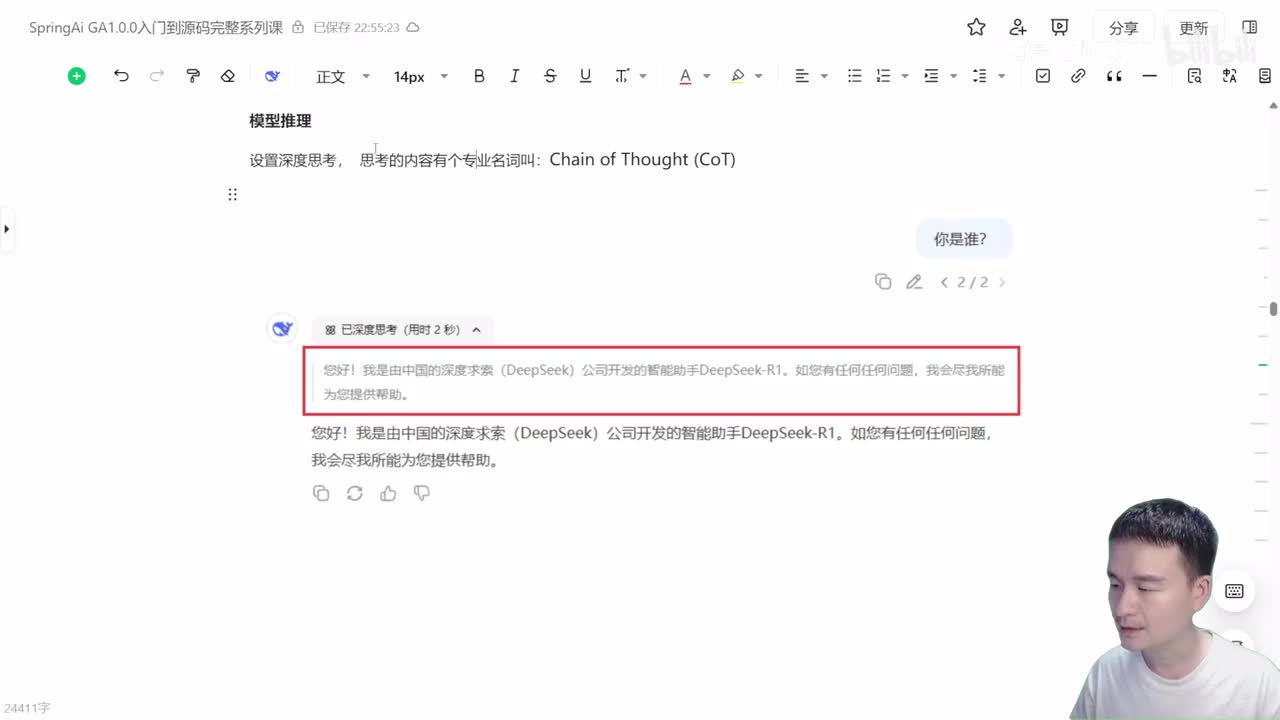Open font color dropdown arrow
1280x720 pixels.
[707, 76]
